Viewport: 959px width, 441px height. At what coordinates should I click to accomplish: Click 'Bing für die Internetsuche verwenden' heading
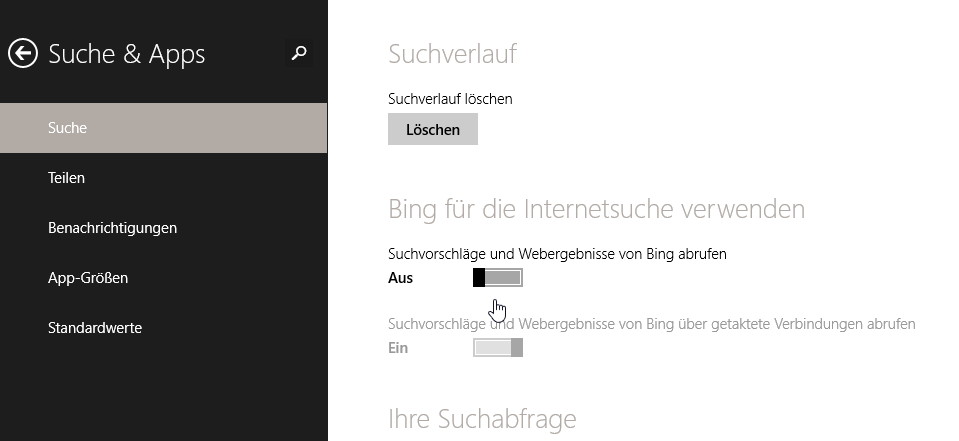pos(596,209)
